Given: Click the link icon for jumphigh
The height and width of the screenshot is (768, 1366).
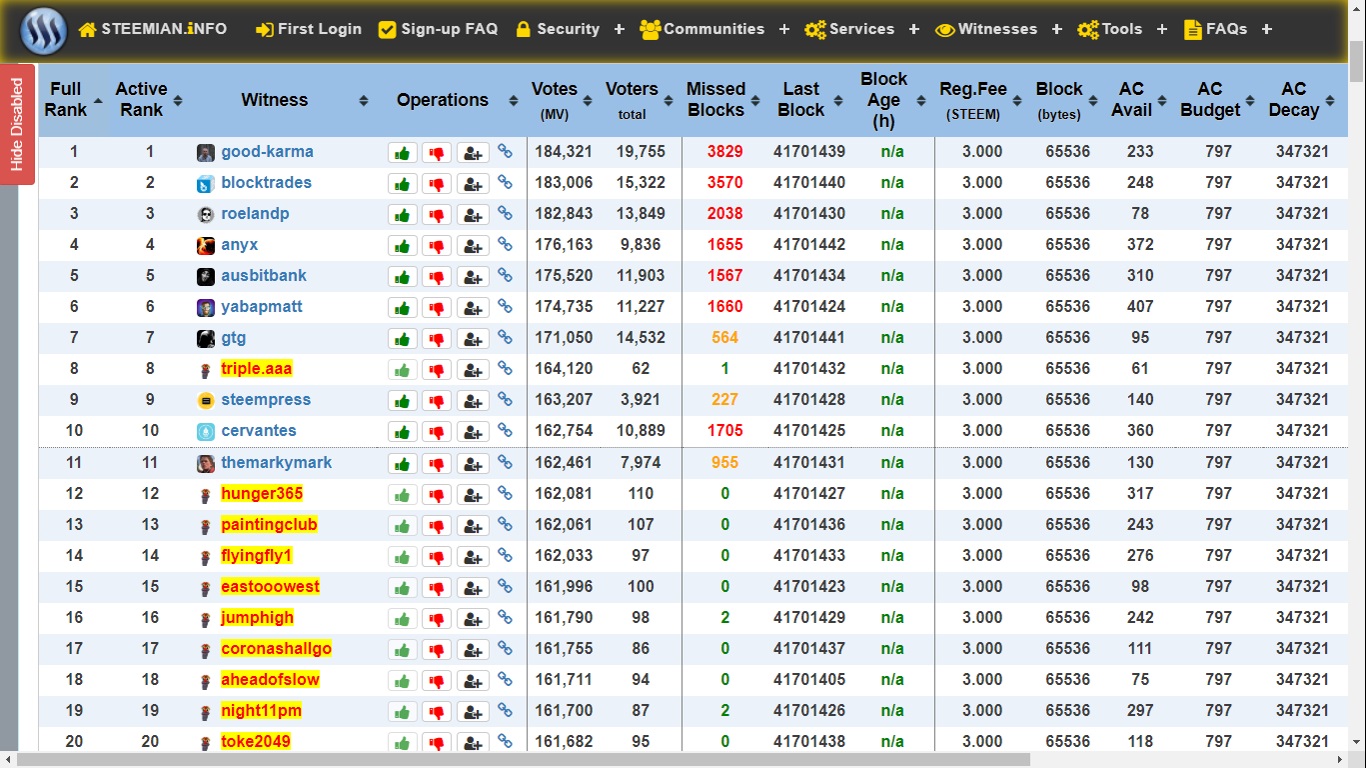Looking at the screenshot, I should 505,618.
